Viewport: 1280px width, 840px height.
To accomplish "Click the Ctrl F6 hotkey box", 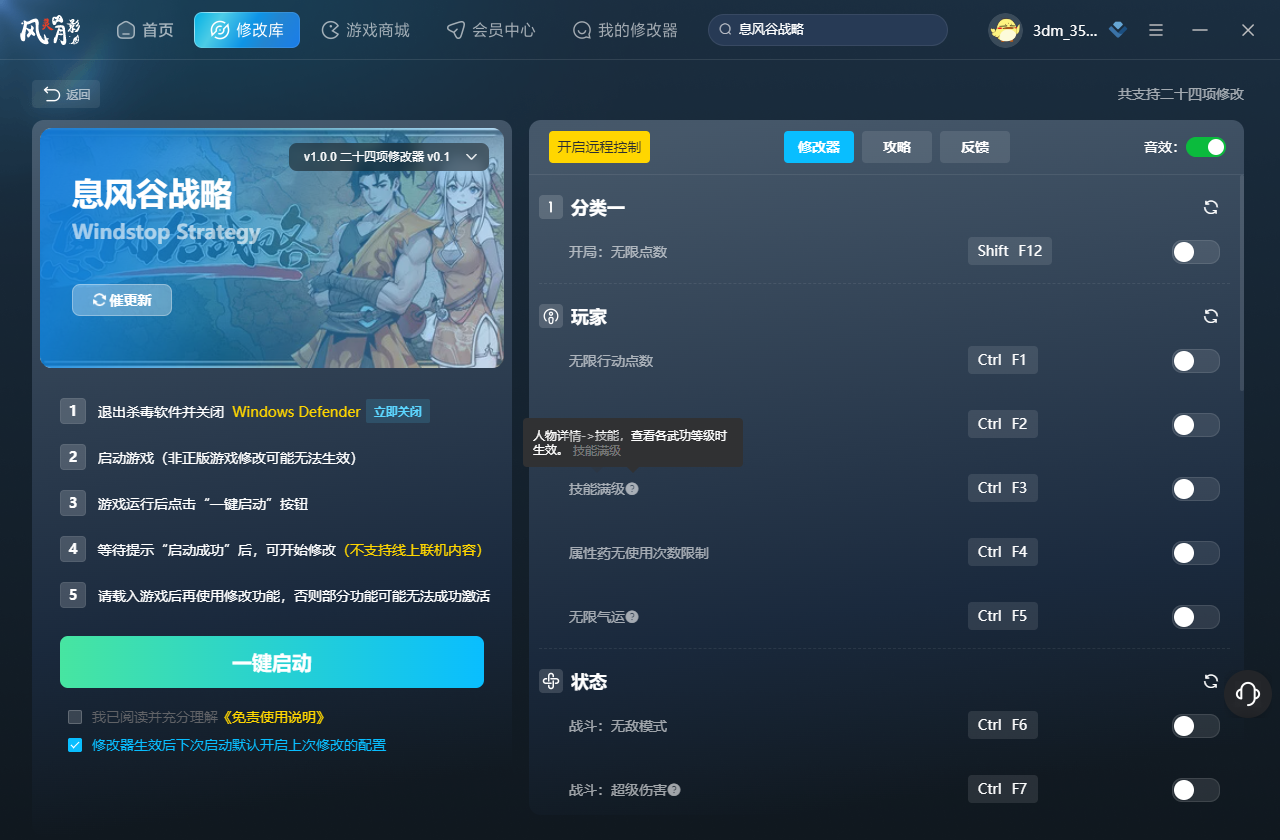I will tap(1003, 725).
